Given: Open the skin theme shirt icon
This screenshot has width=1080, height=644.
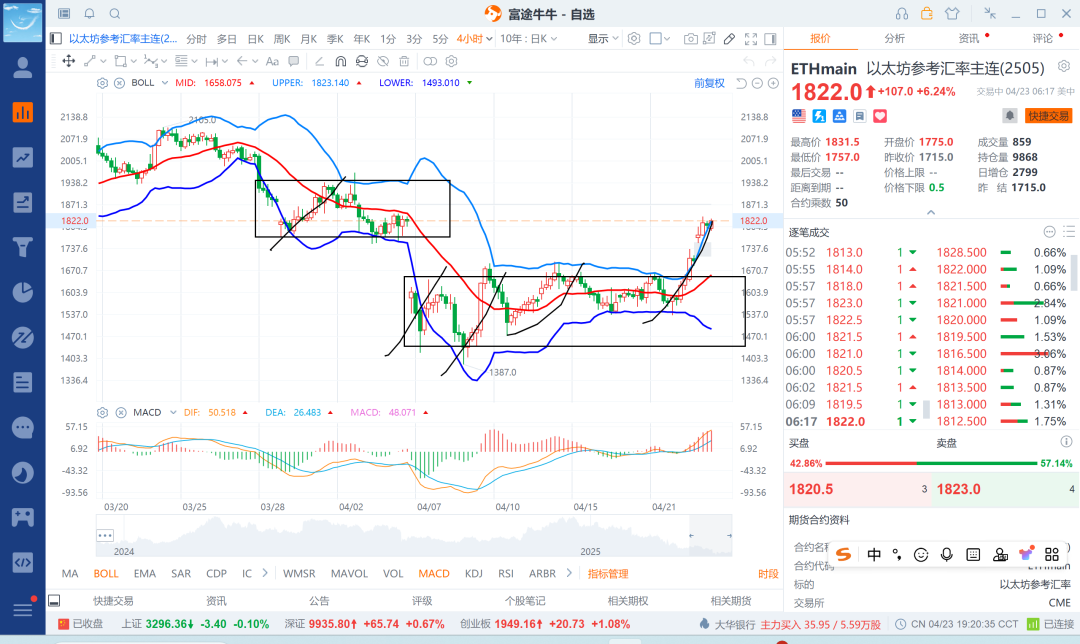Looking at the screenshot, I should [952, 14].
